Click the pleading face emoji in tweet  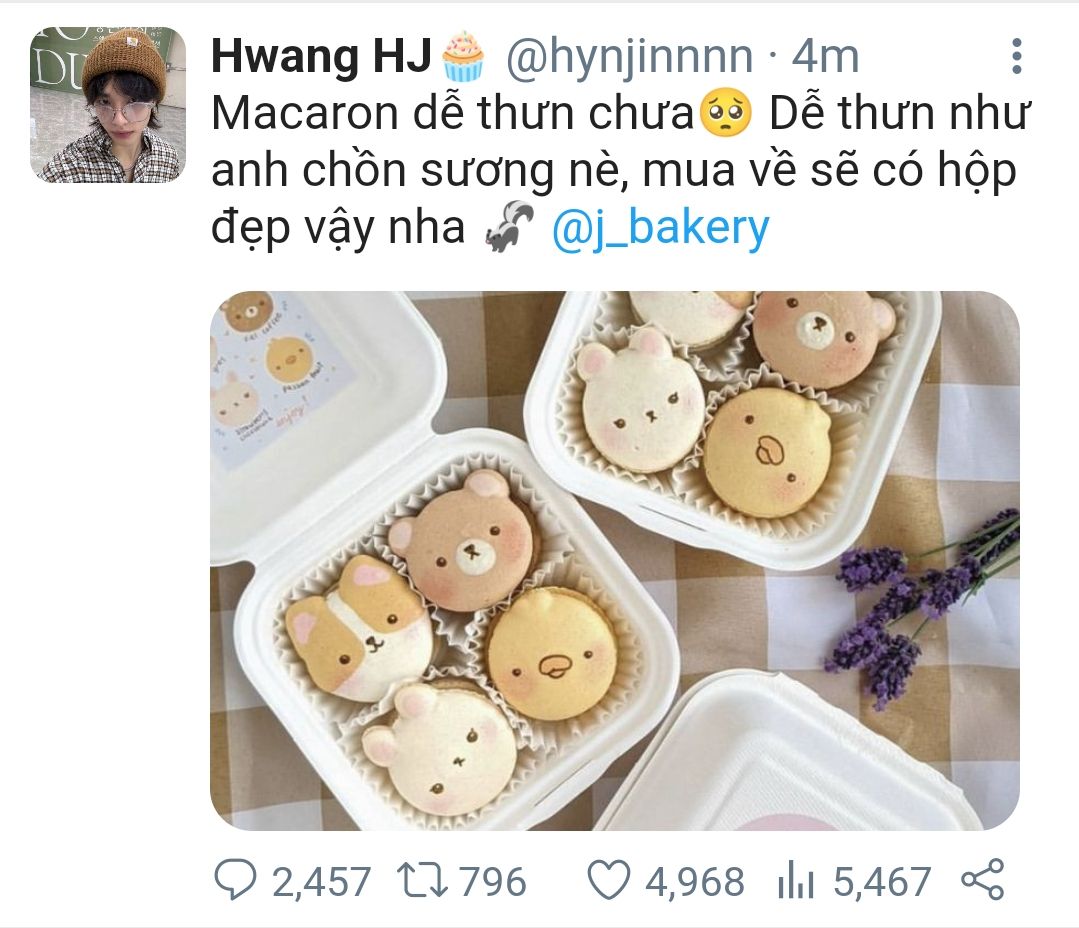coord(726,114)
